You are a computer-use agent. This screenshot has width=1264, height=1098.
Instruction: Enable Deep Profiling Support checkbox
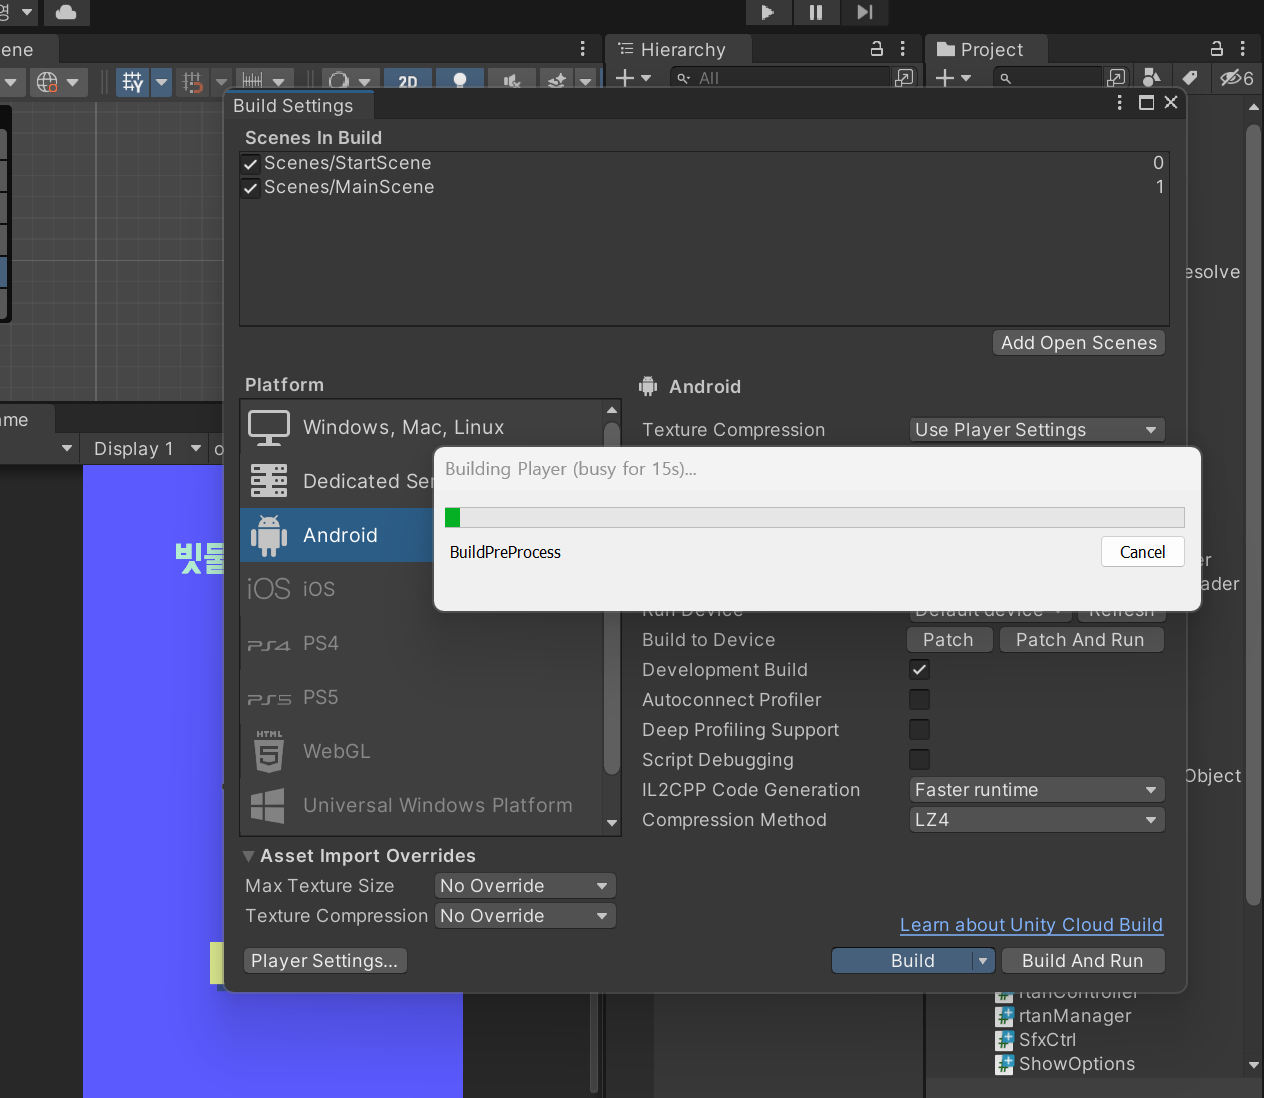point(920,730)
